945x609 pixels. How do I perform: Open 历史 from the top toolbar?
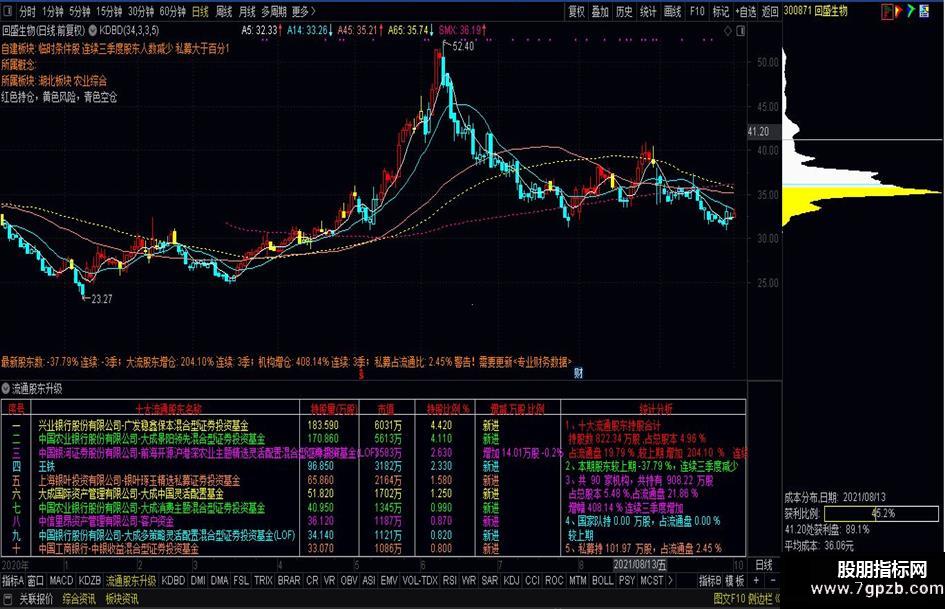(624, 11)
